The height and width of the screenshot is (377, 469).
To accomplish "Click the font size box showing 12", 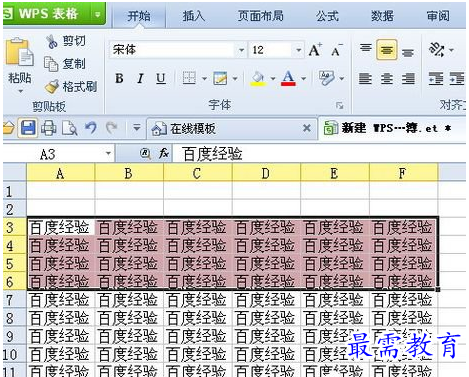I will click(x=271, y=50).
